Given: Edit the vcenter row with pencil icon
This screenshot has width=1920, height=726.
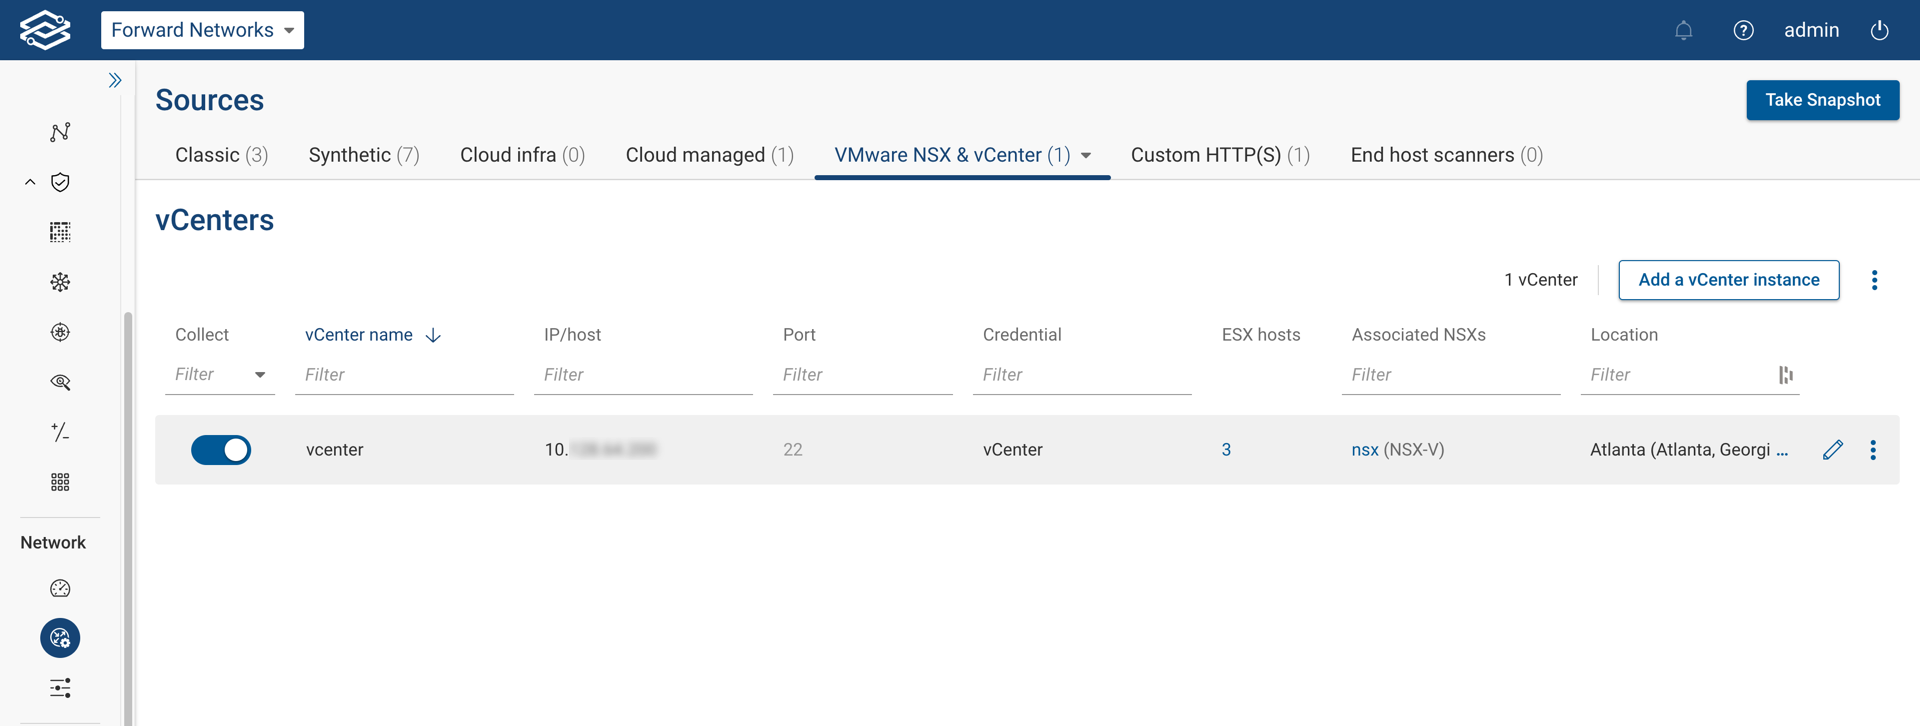Looking at the screenshot, I should click(1832, 450).
